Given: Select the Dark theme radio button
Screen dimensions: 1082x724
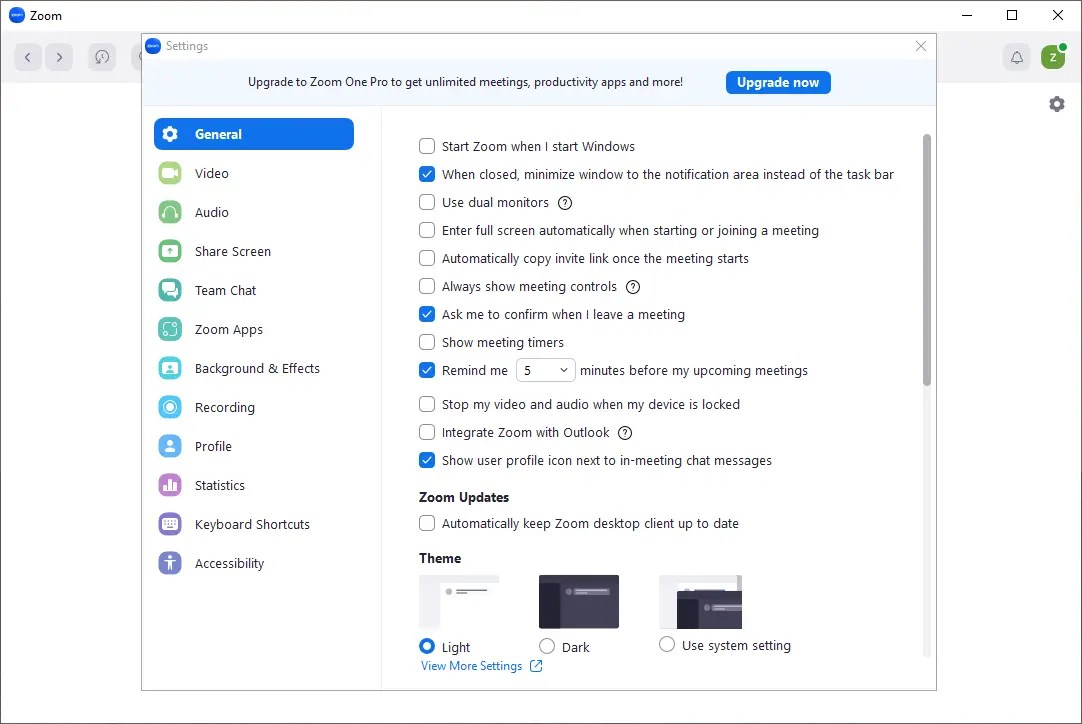Looking at the screenshot, I should click(547, 646).
